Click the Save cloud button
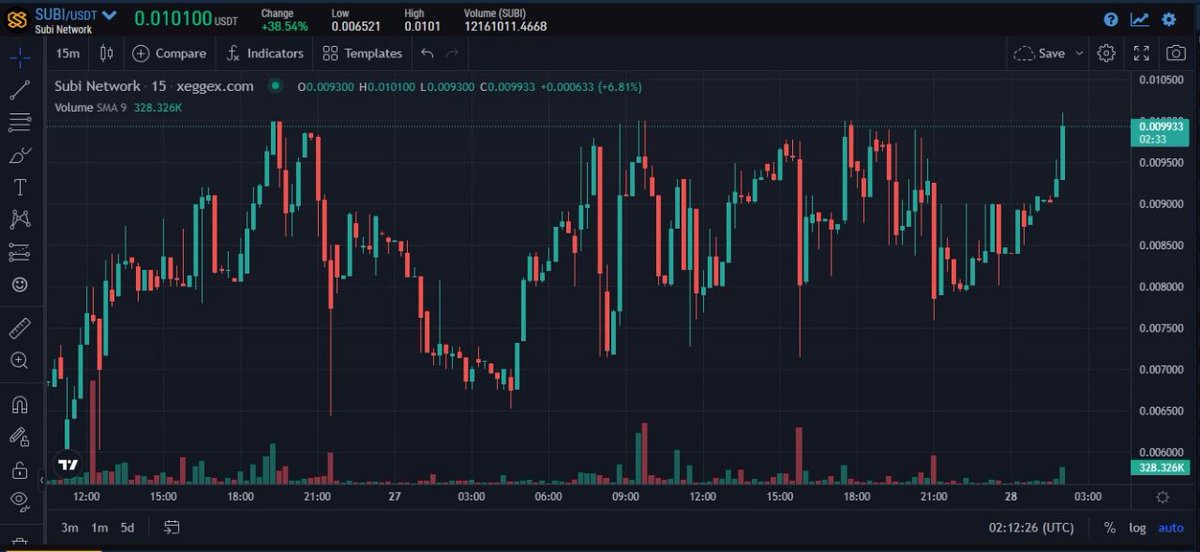 (1040, 53)
